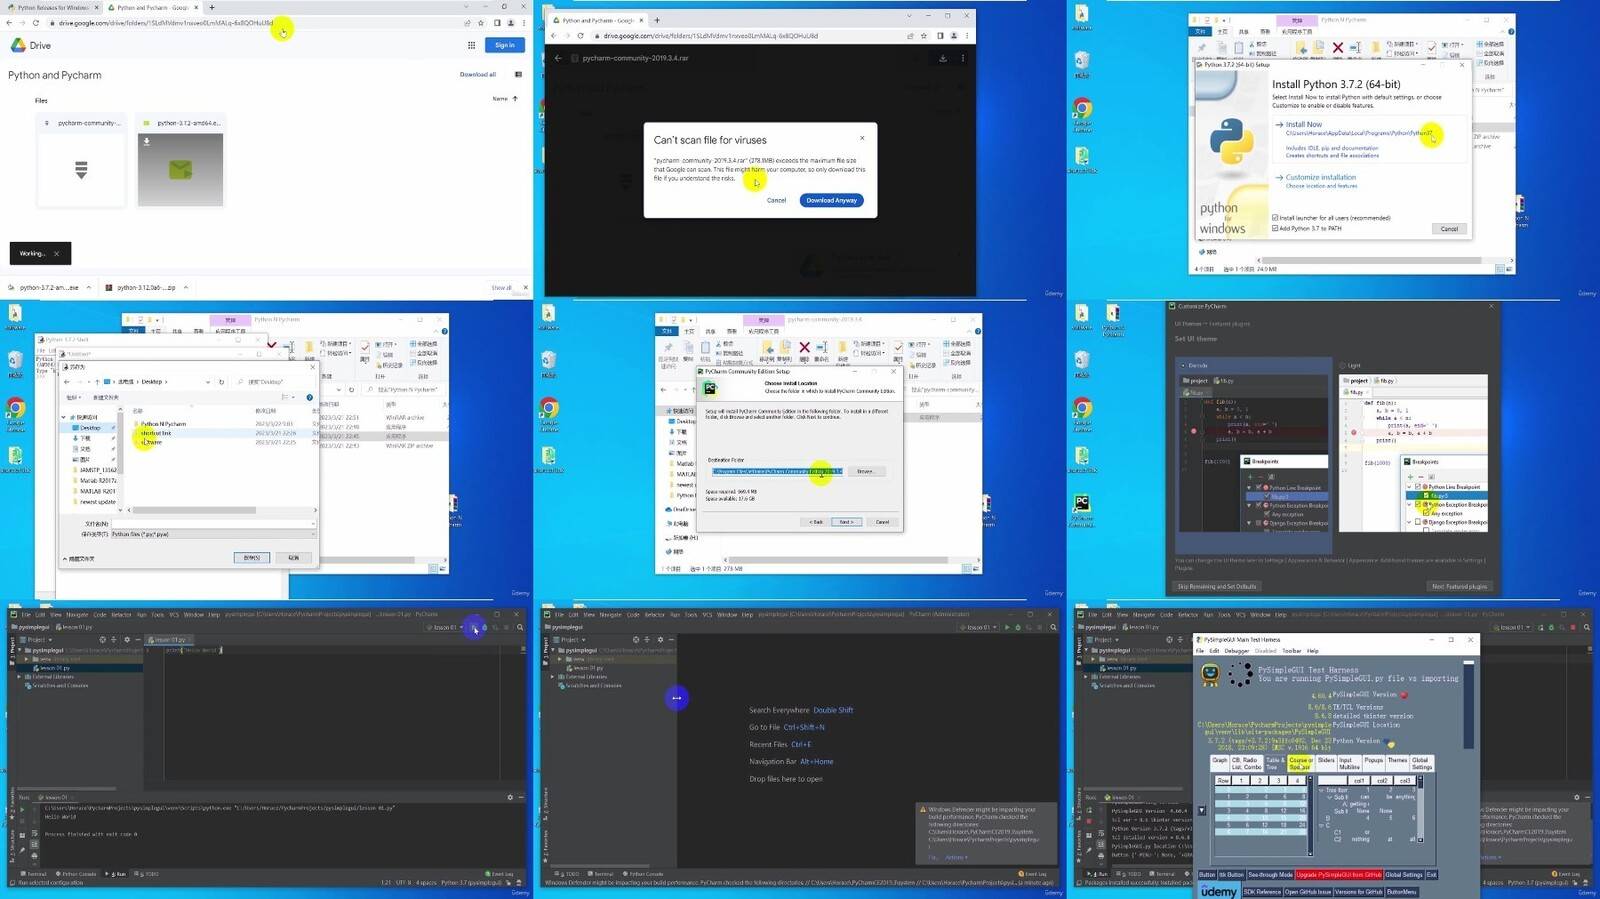Screen dimensions: 1600x899
Task: Bookmark the Drive folder page with the star
Action: (481, 23)
